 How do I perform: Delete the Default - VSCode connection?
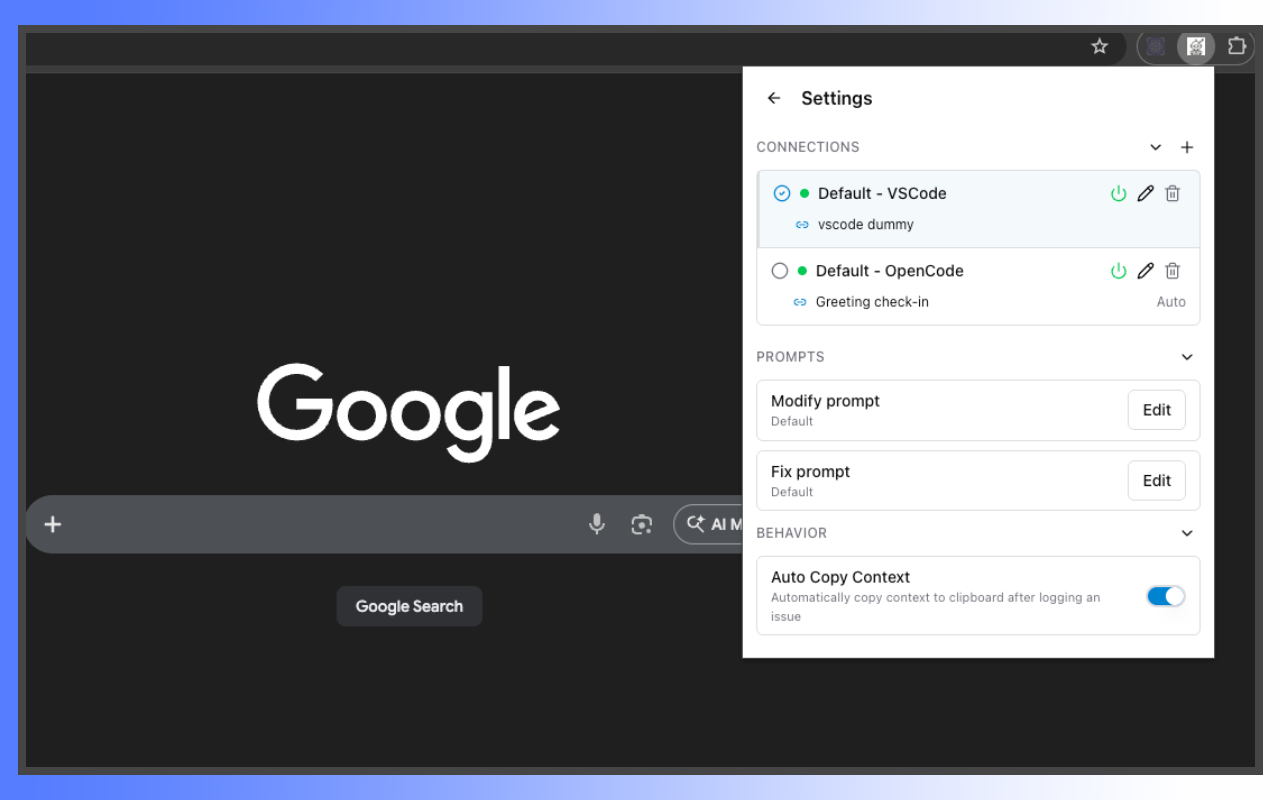point(1173,193)
